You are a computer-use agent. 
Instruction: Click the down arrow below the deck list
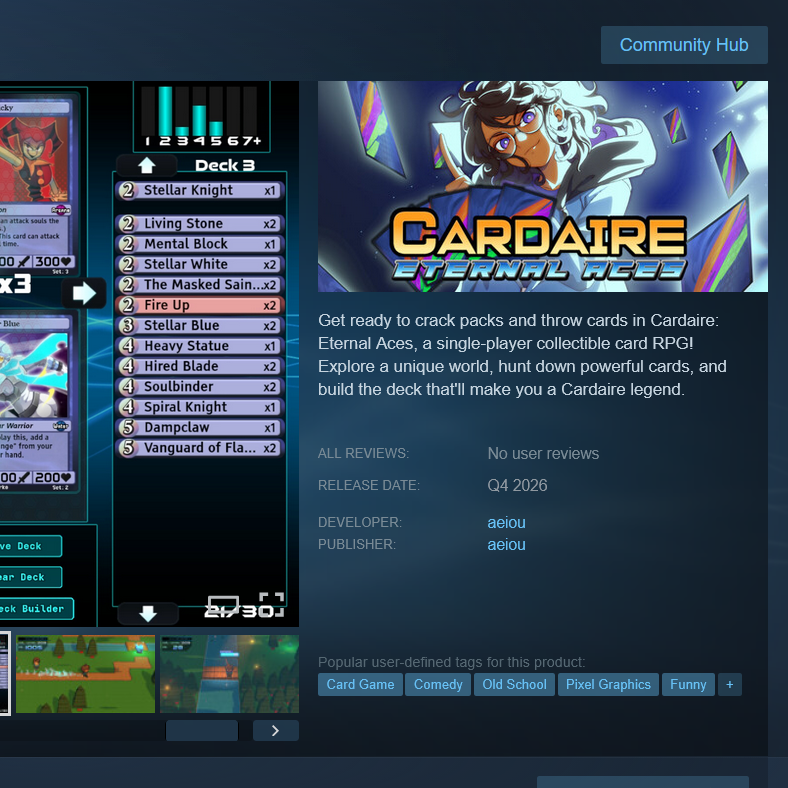pyautogui.click(x=148, y=614)
